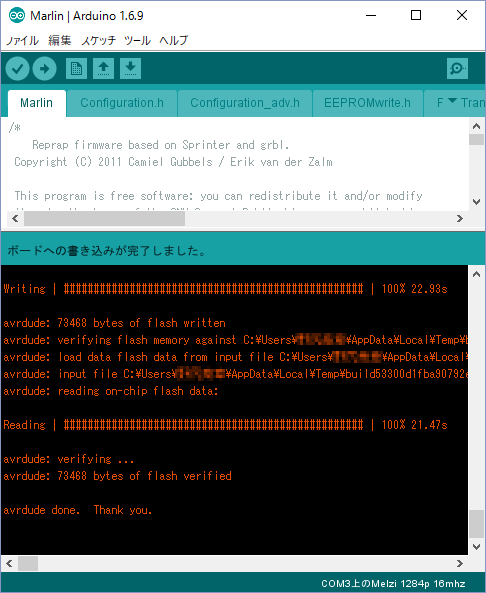Click the Verify checkmark button
Viewport: 486px width, 593px height.
(x=17, y=68)
